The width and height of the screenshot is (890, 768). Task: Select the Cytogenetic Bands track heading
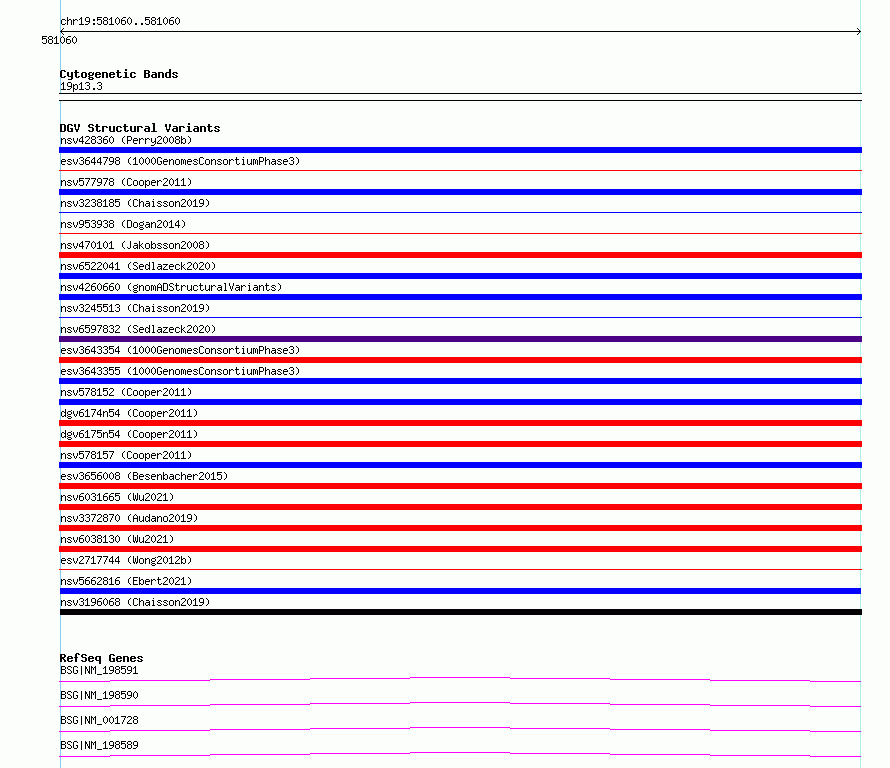pos(119,74)
